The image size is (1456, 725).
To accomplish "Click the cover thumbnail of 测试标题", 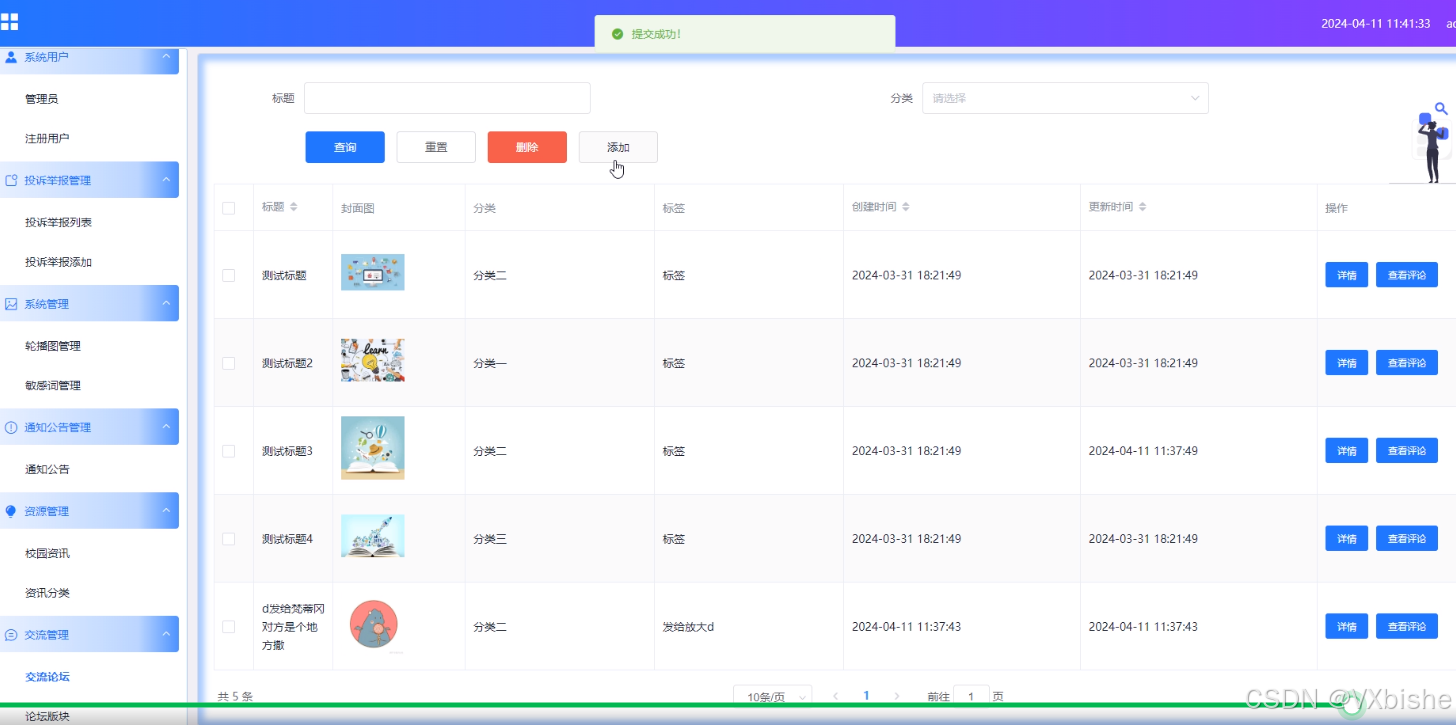I will point(373,272).
